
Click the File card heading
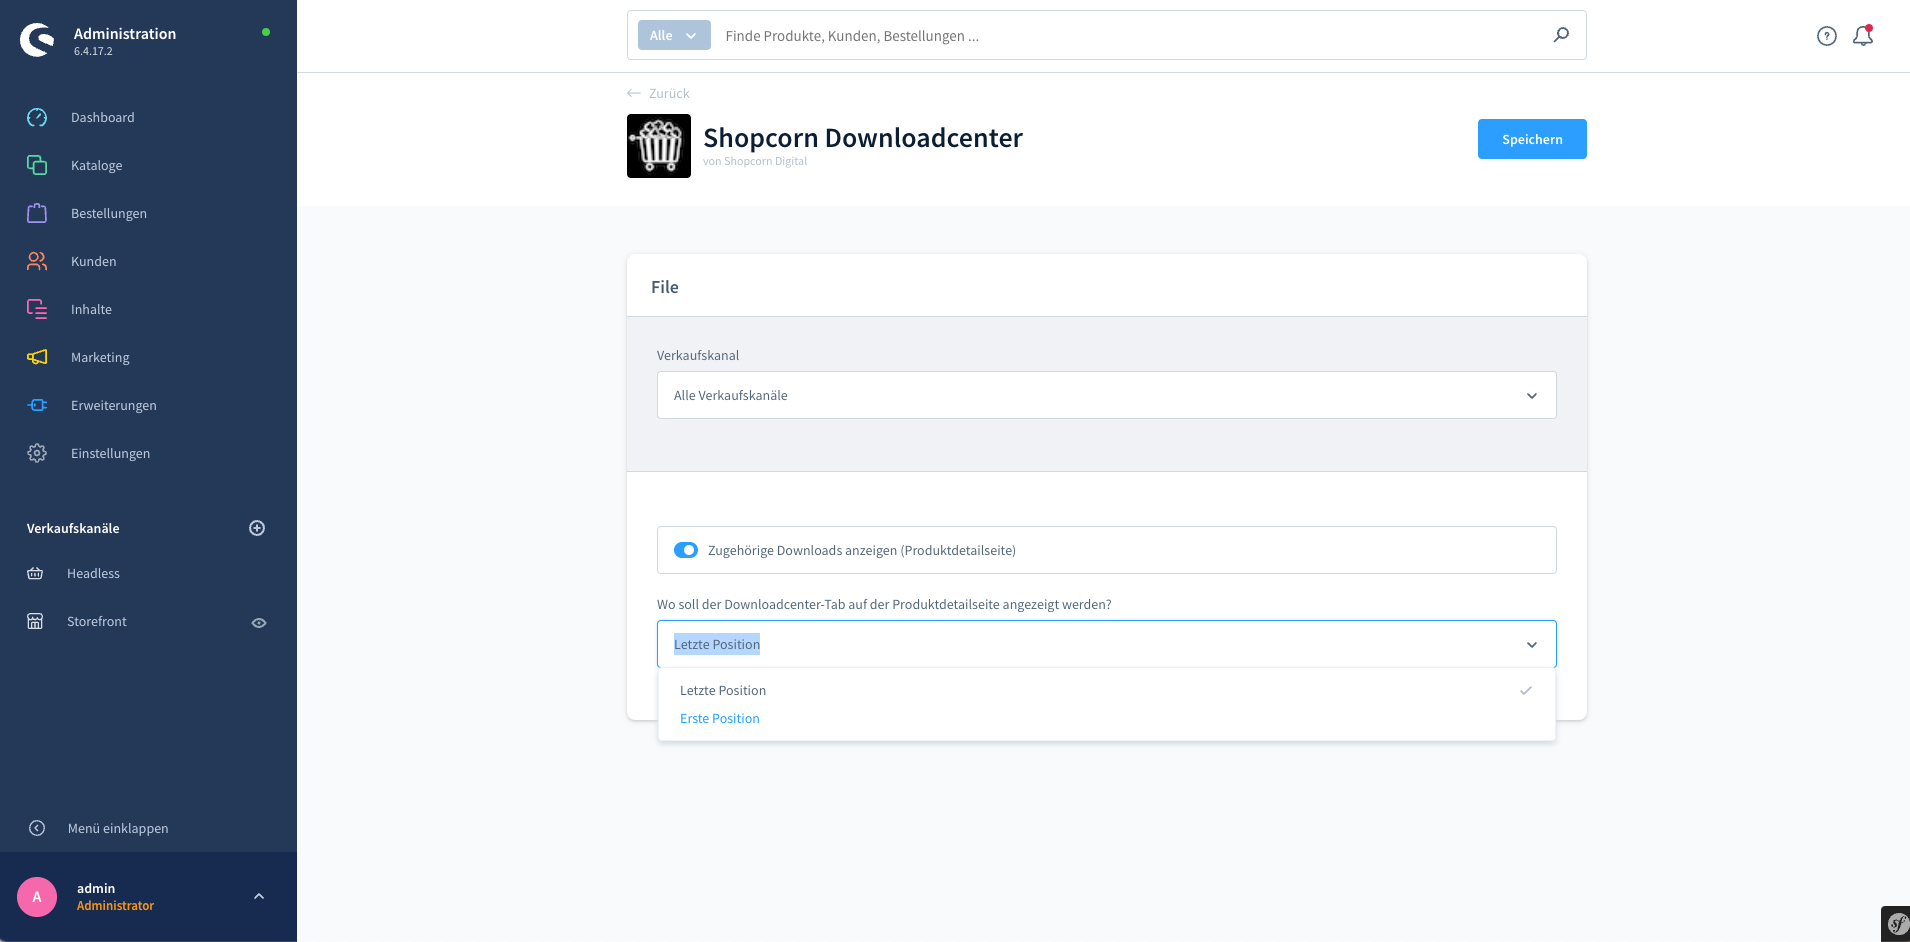pyautogui.click(x=665, y=287)
